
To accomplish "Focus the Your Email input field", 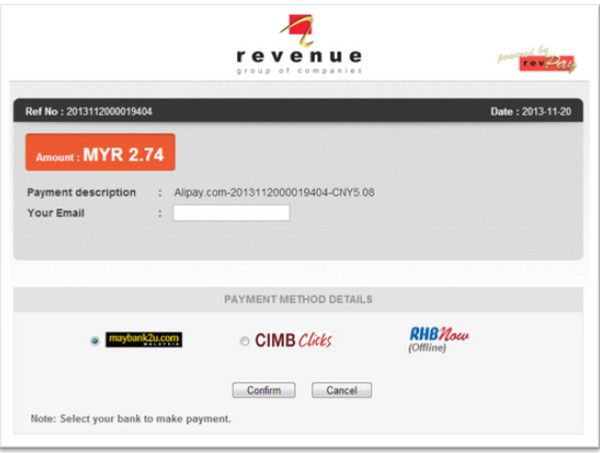I will click(x=231, y=213).
